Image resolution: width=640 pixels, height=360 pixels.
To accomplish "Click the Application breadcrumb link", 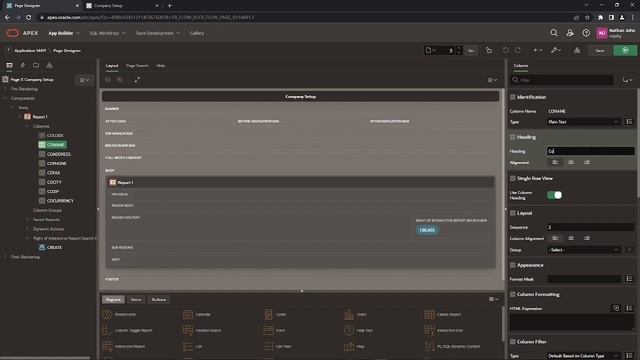I will tap(30, 51).
